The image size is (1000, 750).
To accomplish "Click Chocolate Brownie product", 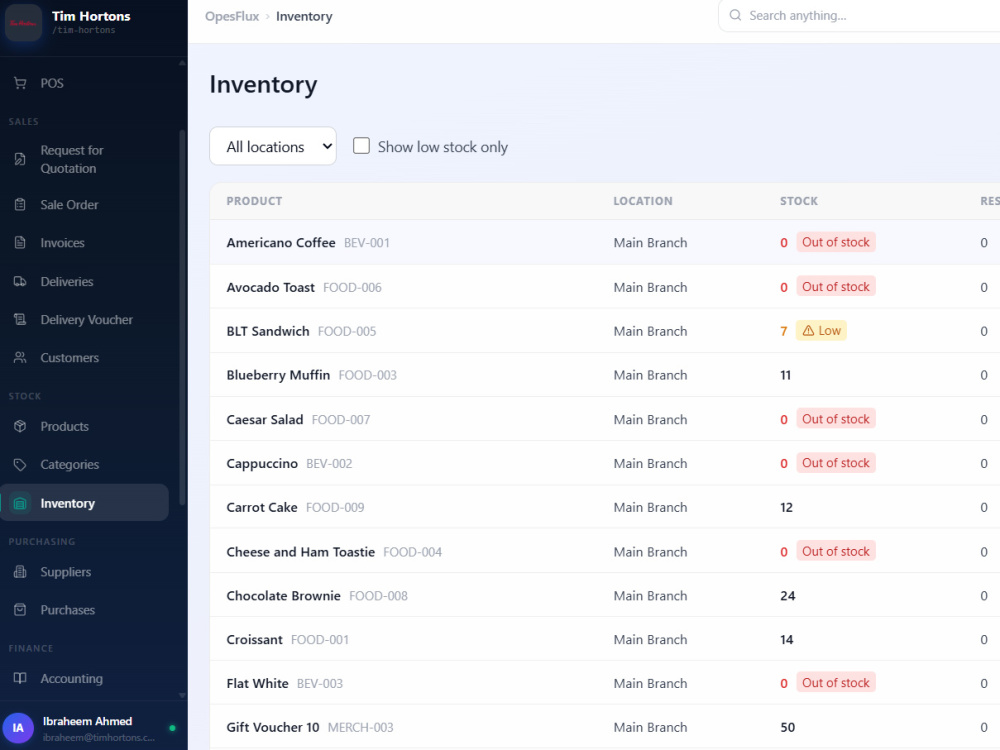I will click(x=283, y=596).
